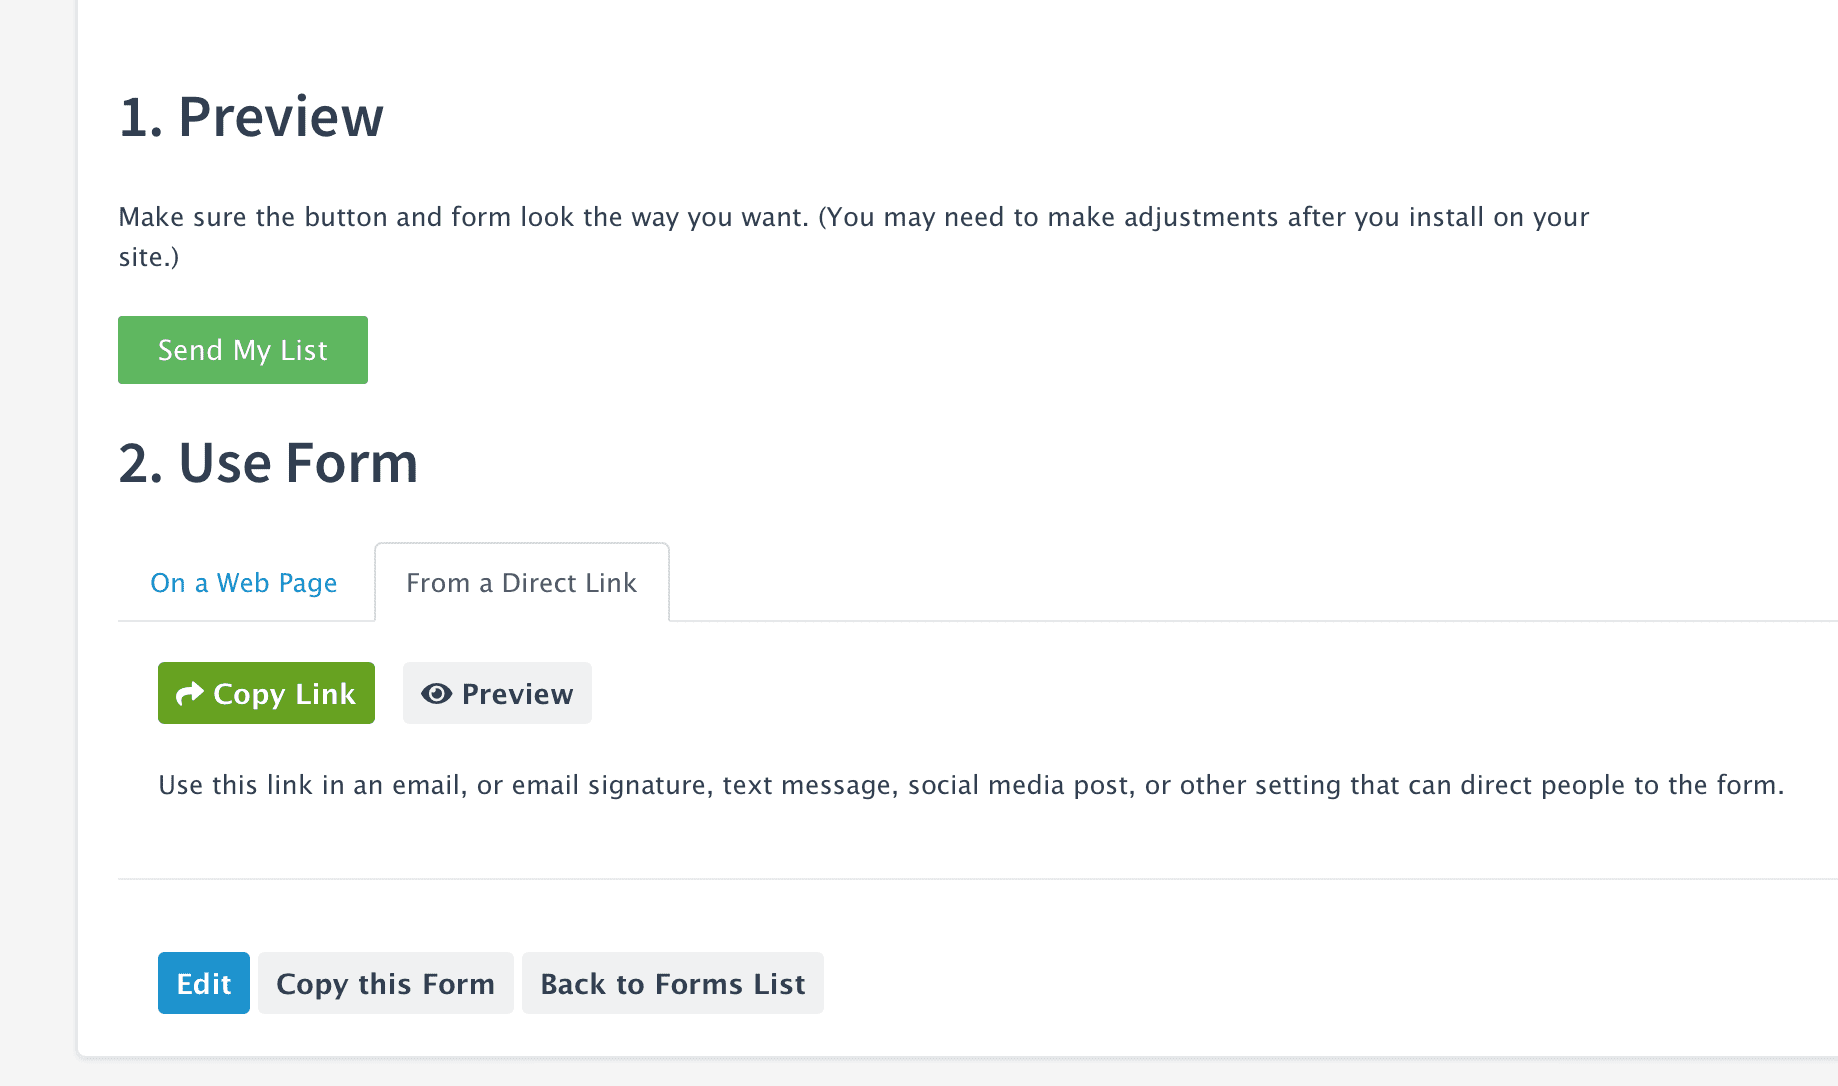This screenshot has width=1838, height=1086.
Task: Click the "1. Preview" section heading
Action: 251,117
